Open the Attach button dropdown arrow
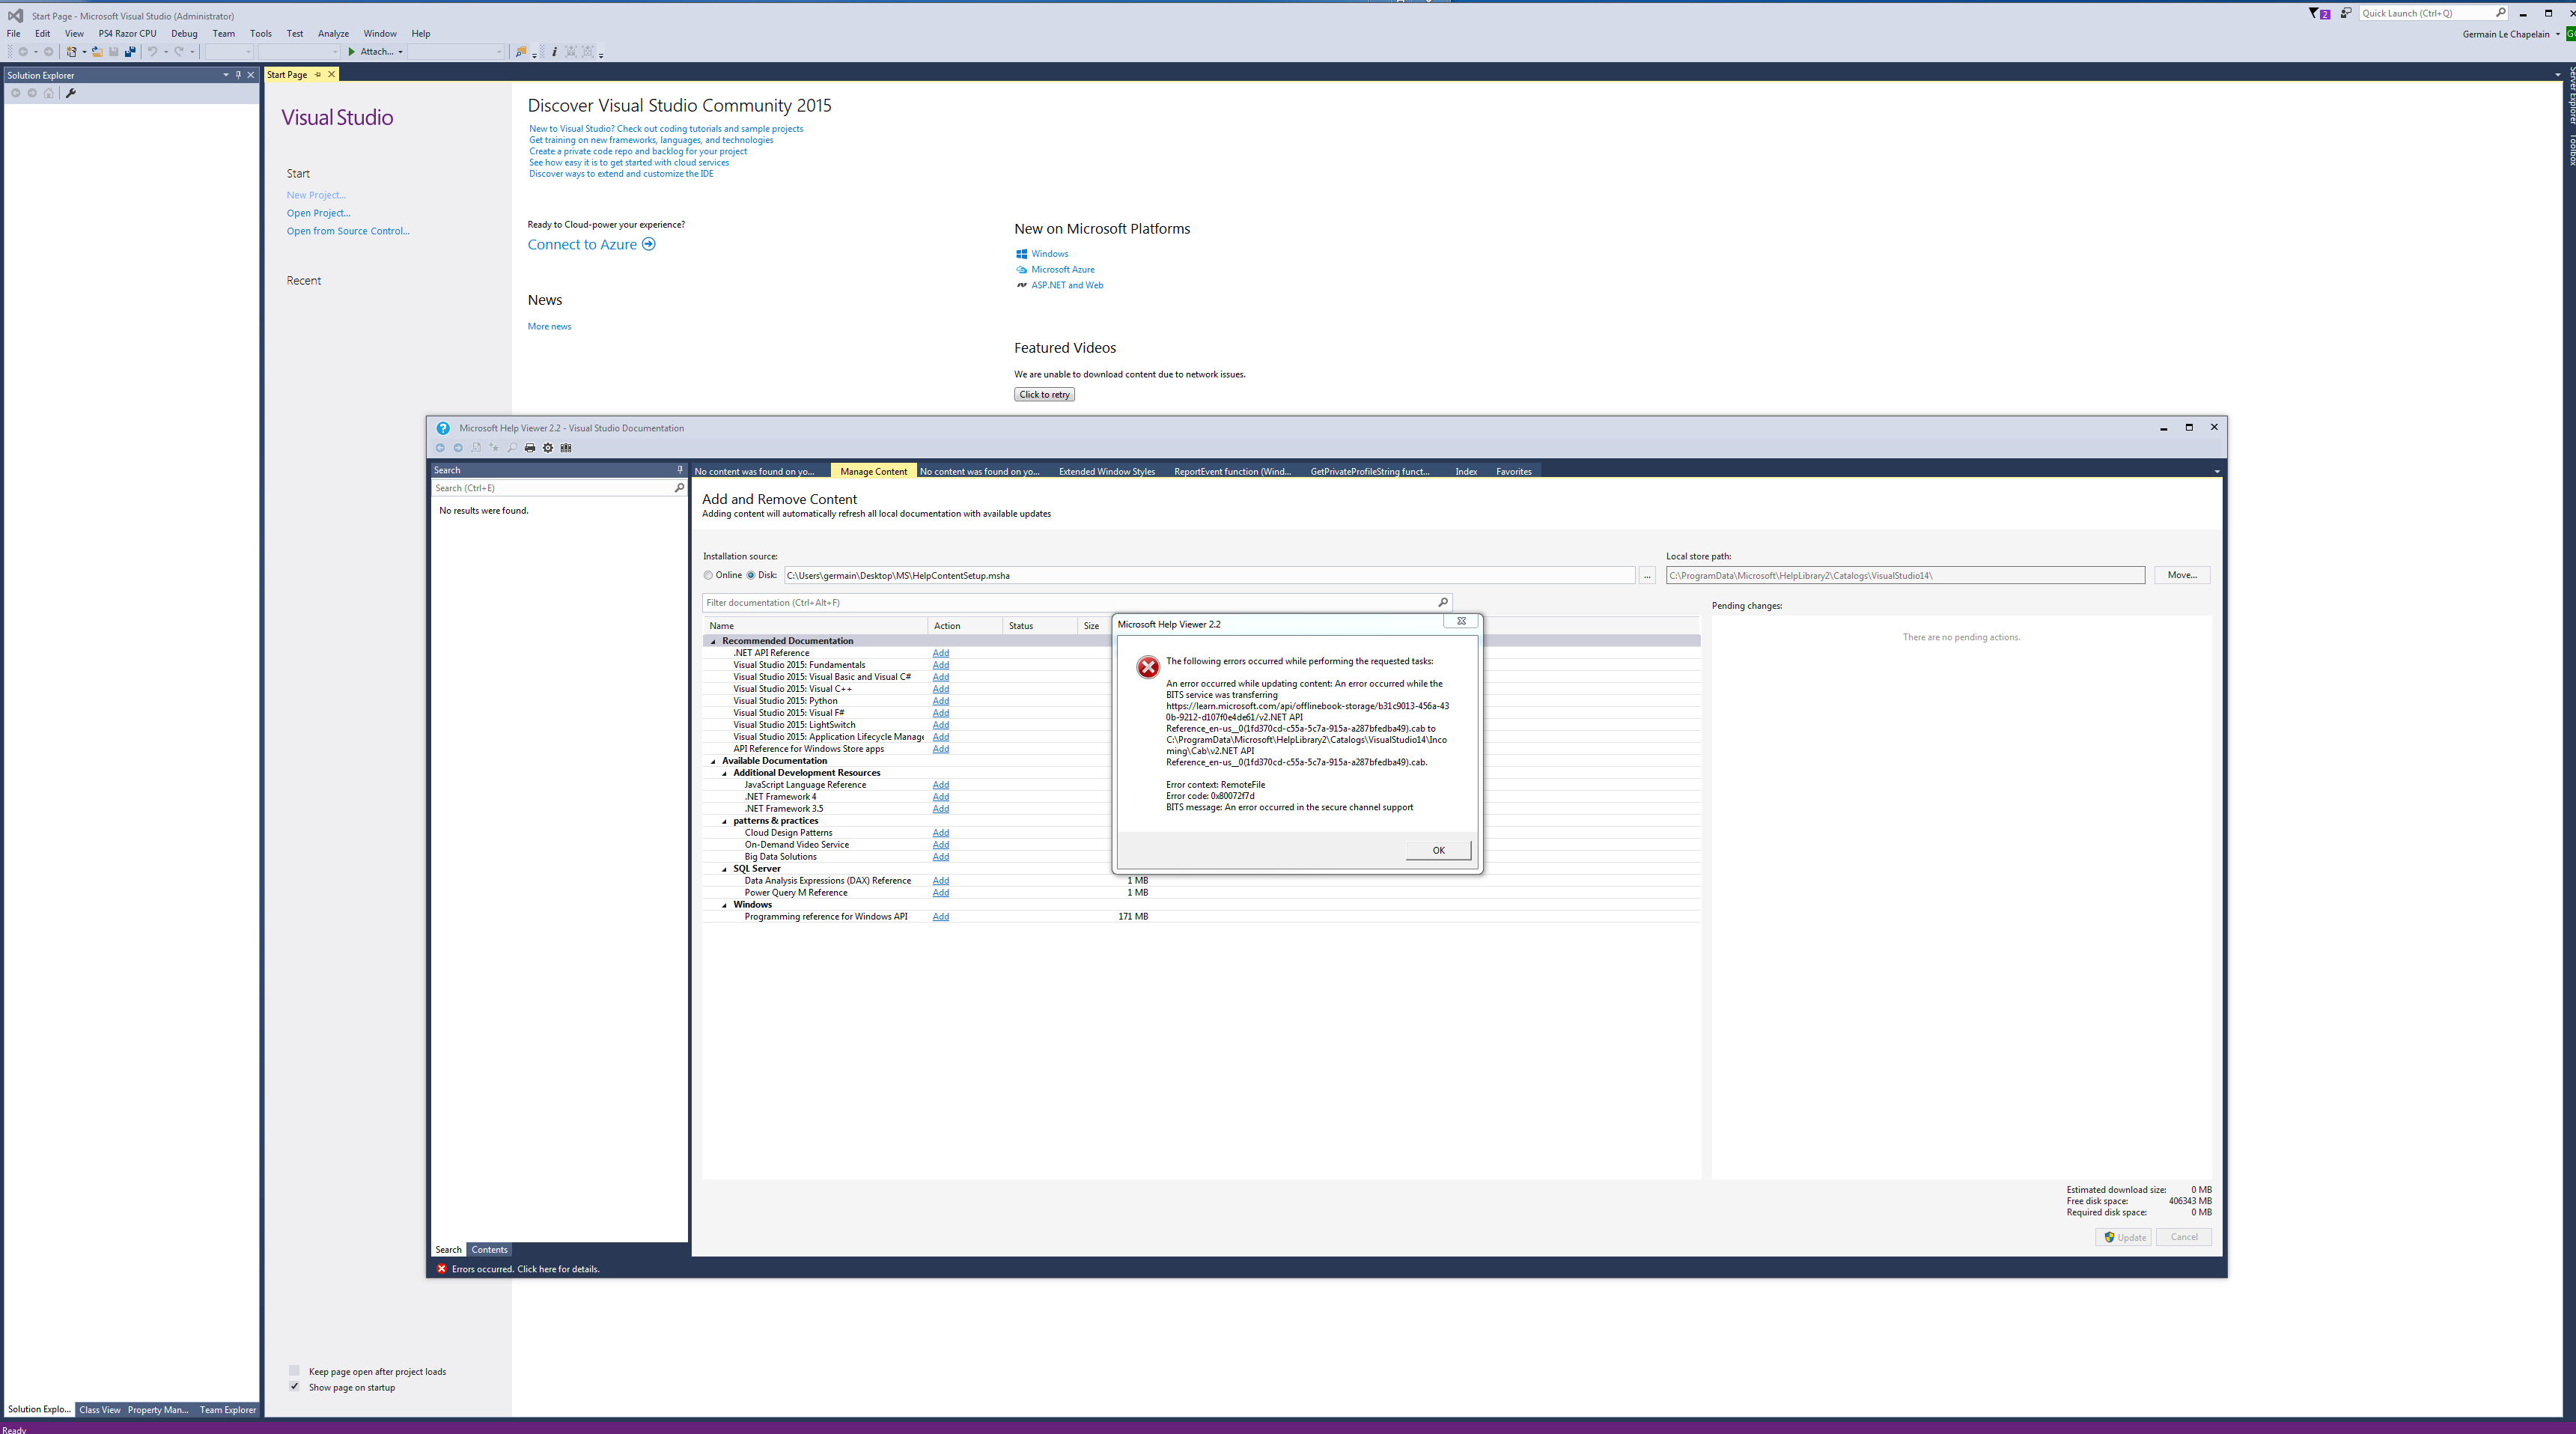 (400, 52)
